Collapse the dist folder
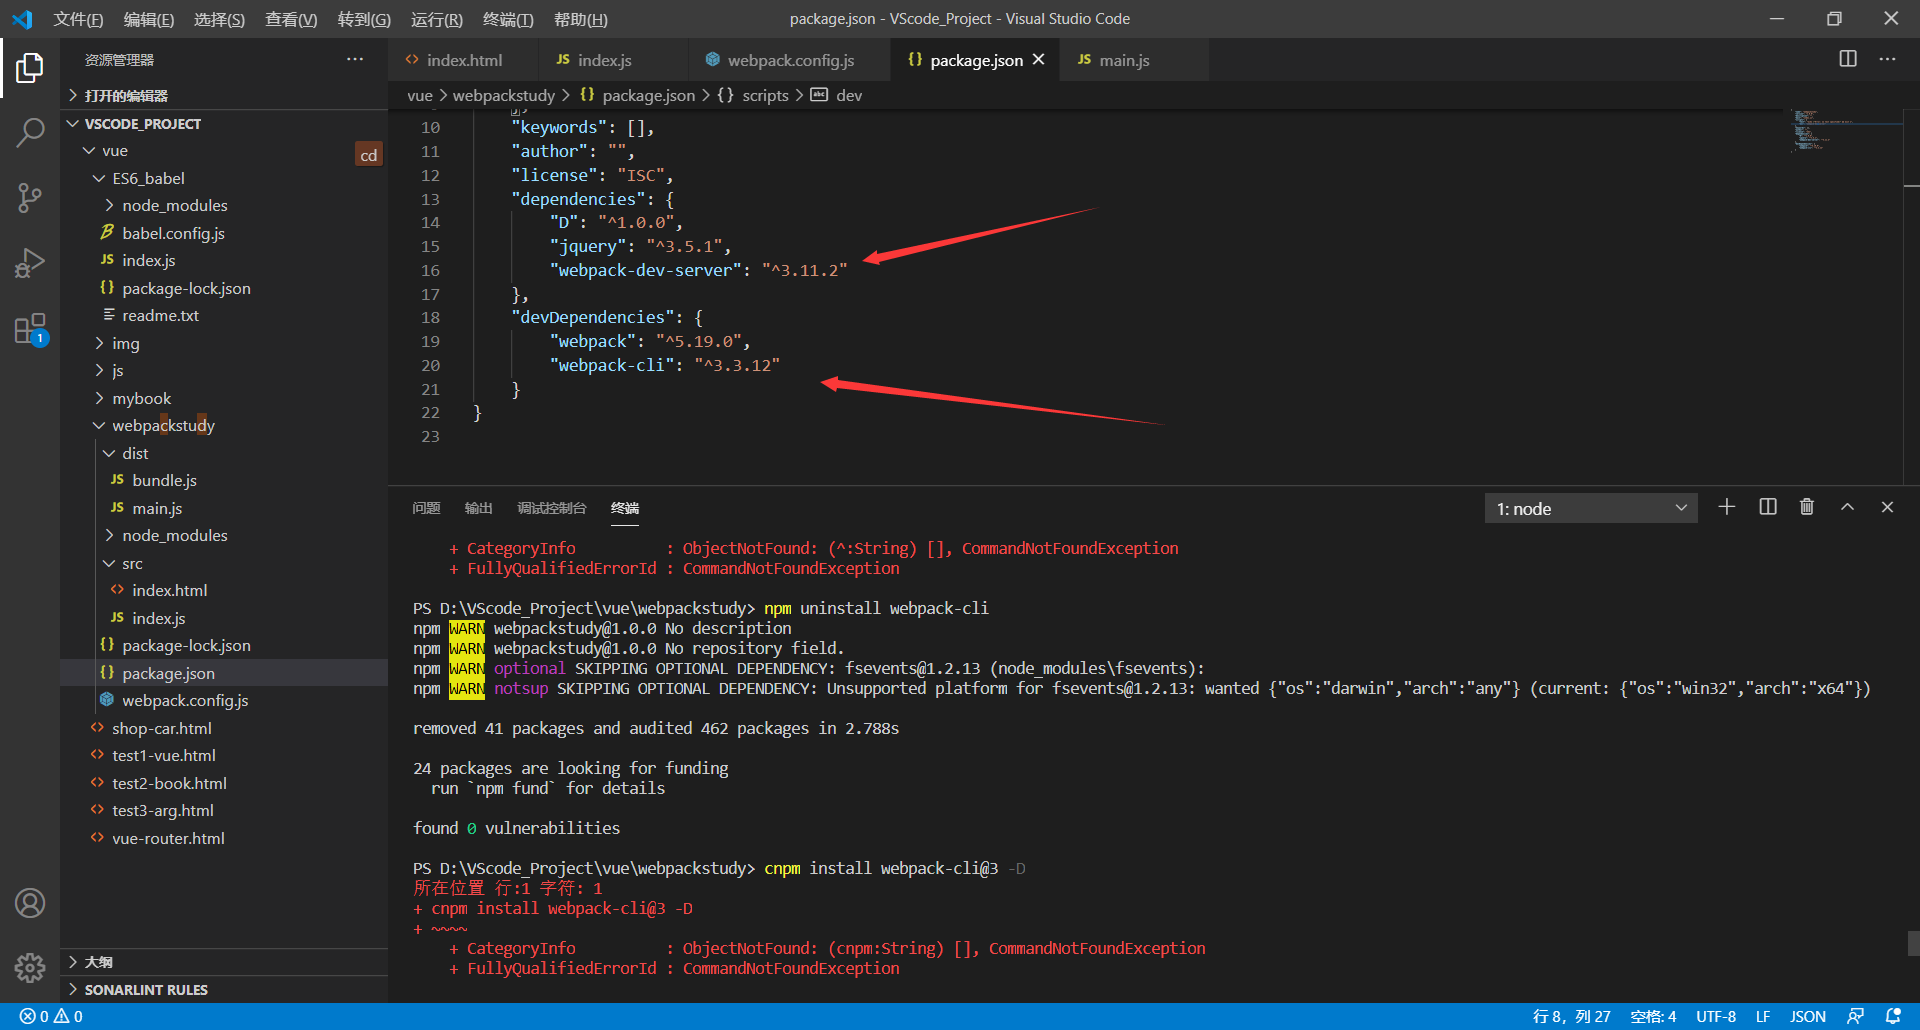 pyautogui.click(x=224, y=453)
